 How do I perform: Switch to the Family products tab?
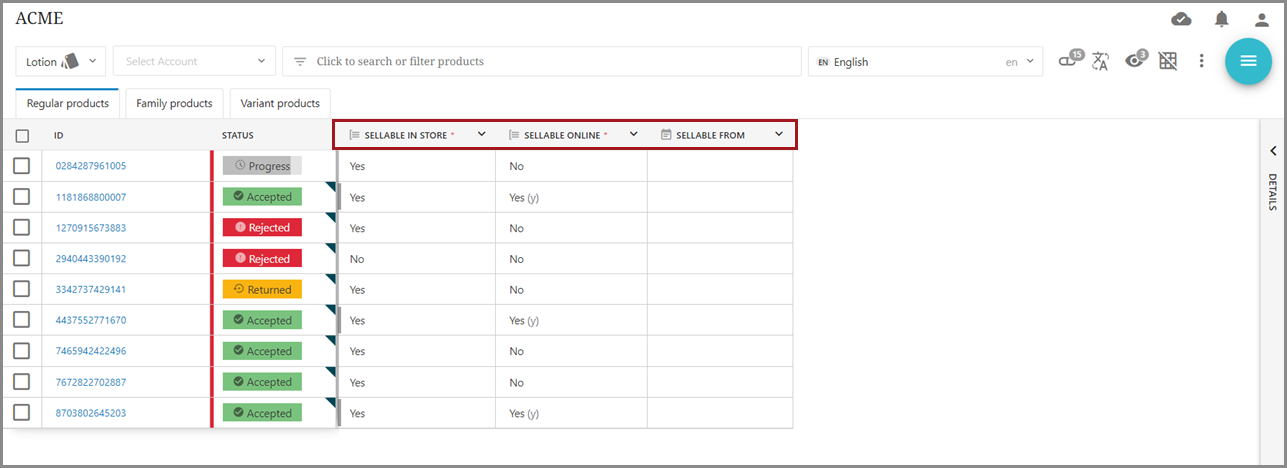pos(174,103)
